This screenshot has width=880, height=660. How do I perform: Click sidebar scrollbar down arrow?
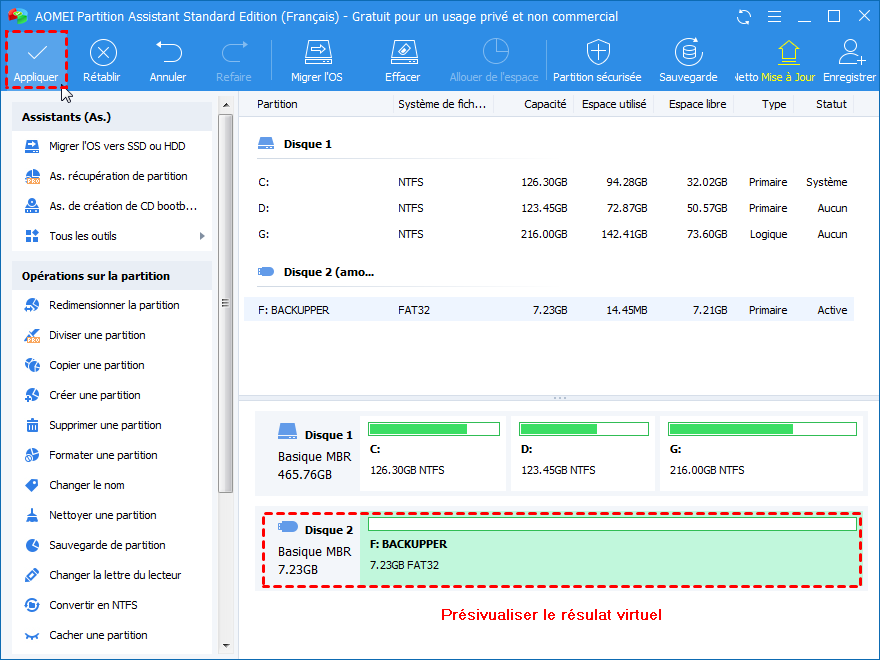point(226,646)
